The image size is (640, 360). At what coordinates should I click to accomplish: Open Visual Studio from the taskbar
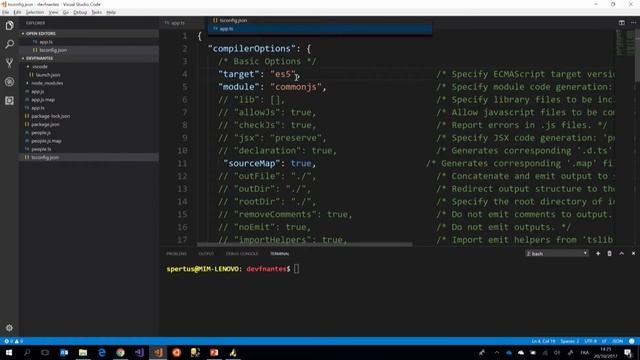coord(139,353)
